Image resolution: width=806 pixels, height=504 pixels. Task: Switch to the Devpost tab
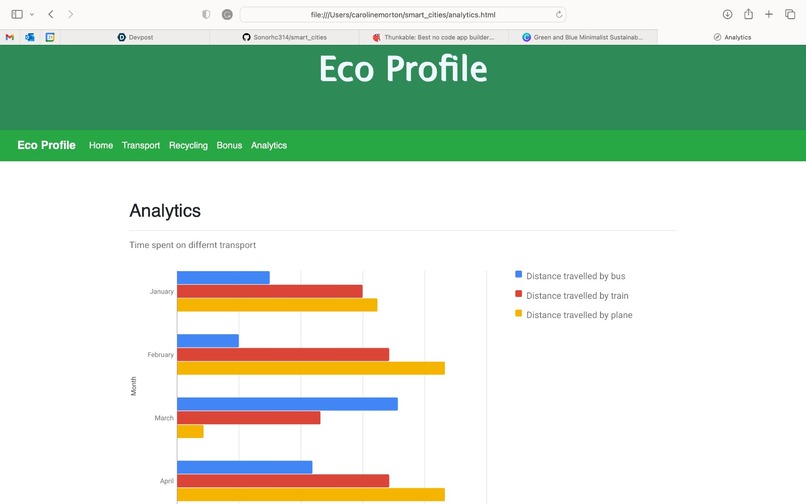point(135,37)
